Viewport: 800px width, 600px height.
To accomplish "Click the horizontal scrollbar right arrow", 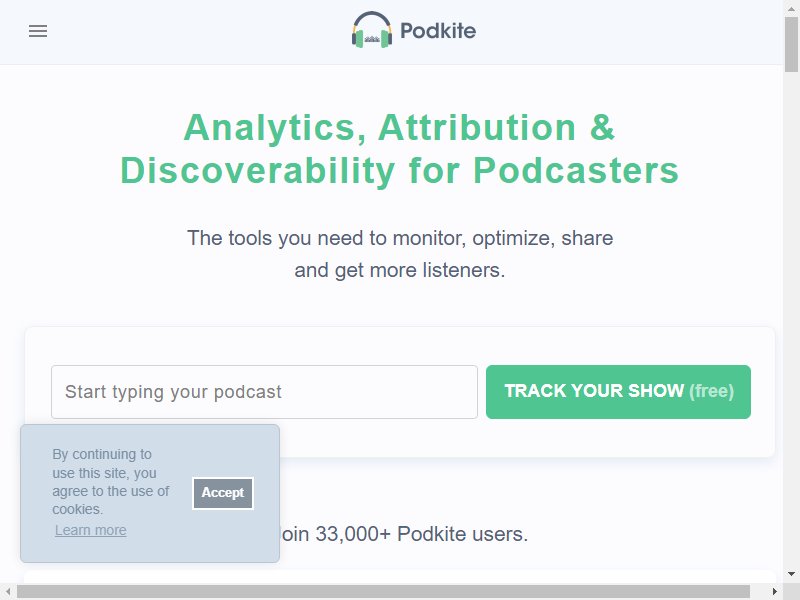I will 775,592.
